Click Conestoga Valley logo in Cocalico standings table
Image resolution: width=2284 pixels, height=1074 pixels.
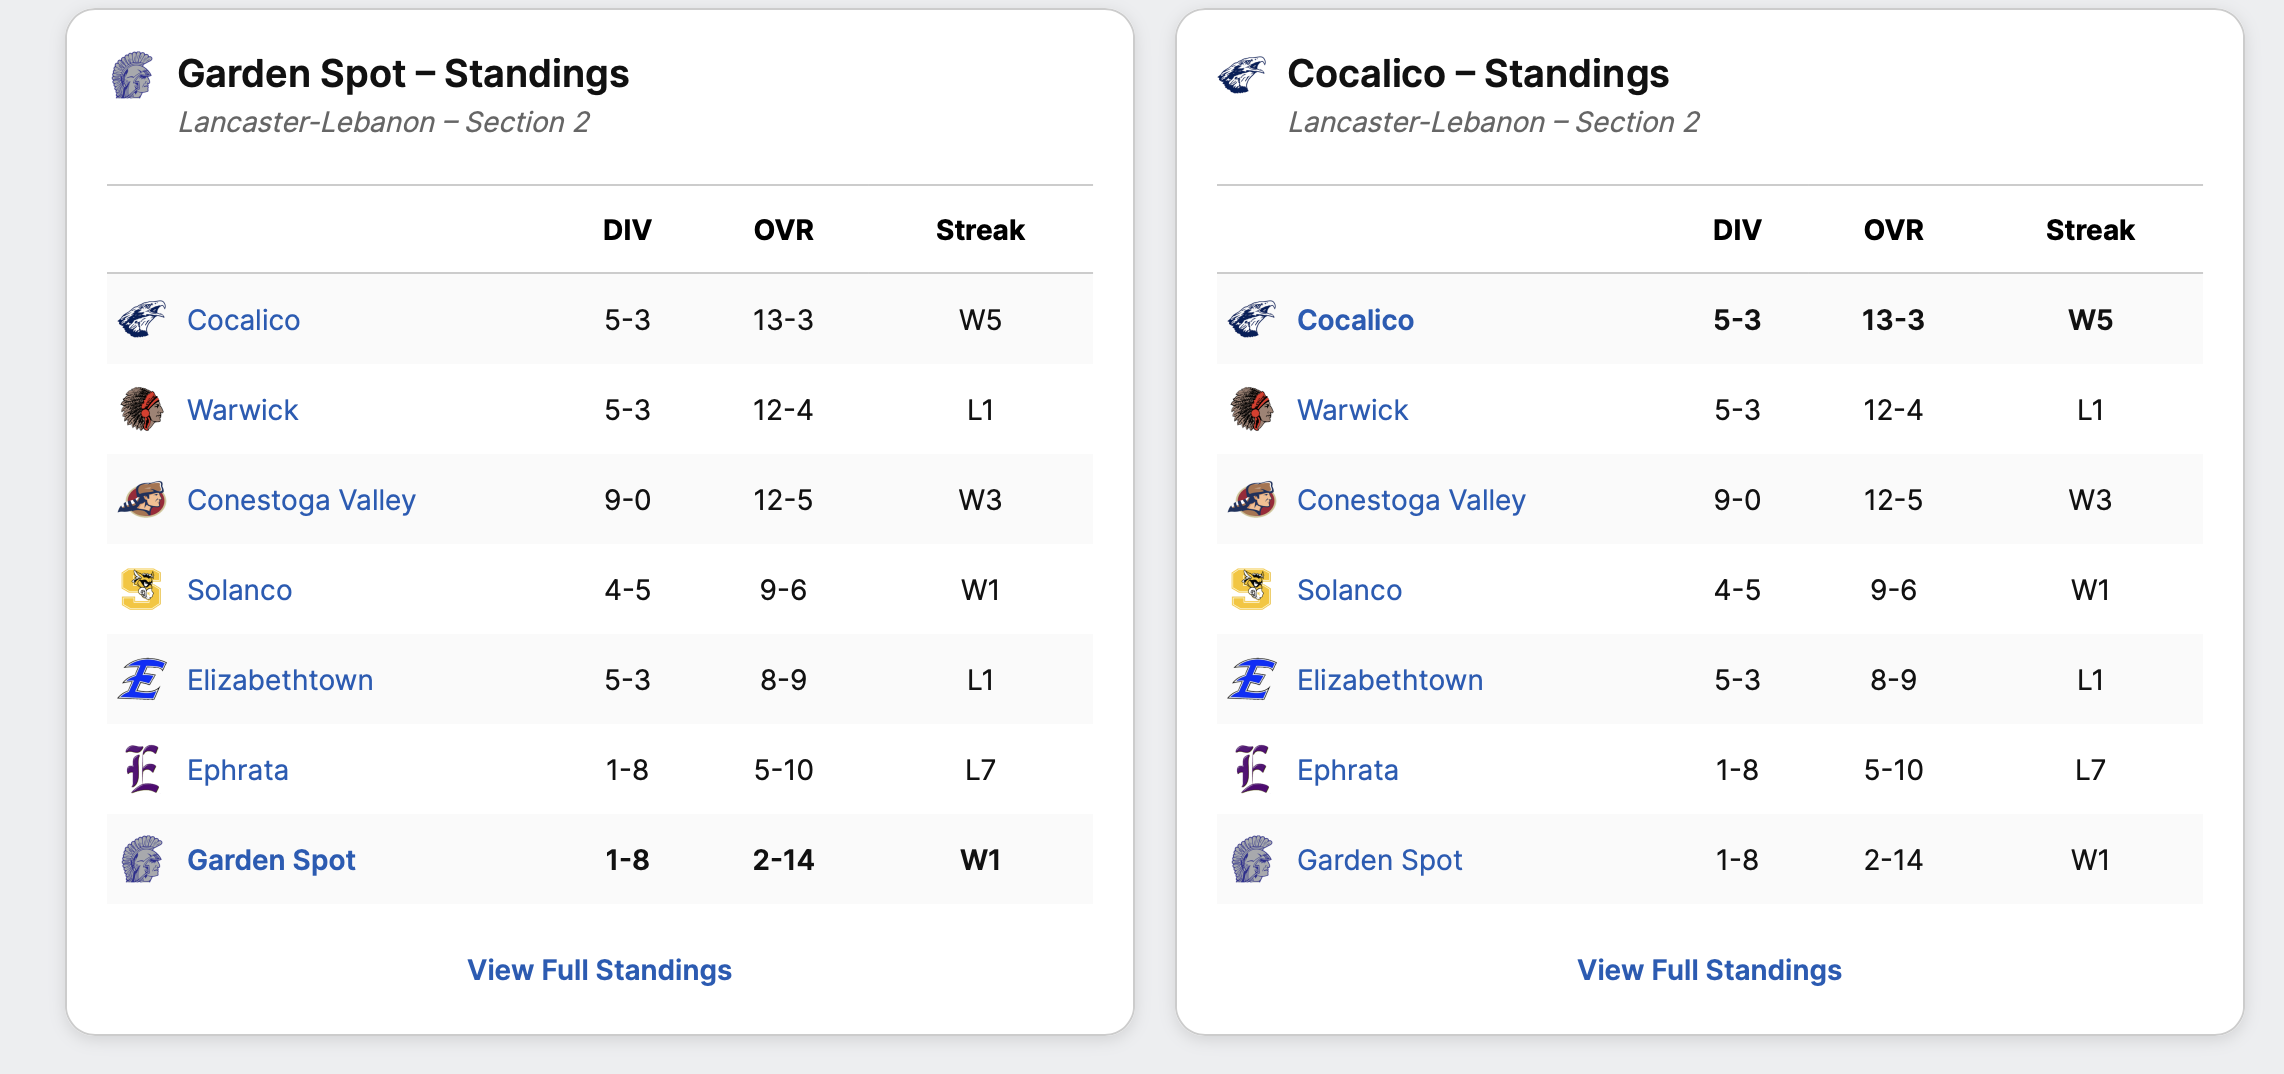pos(1252,499)
